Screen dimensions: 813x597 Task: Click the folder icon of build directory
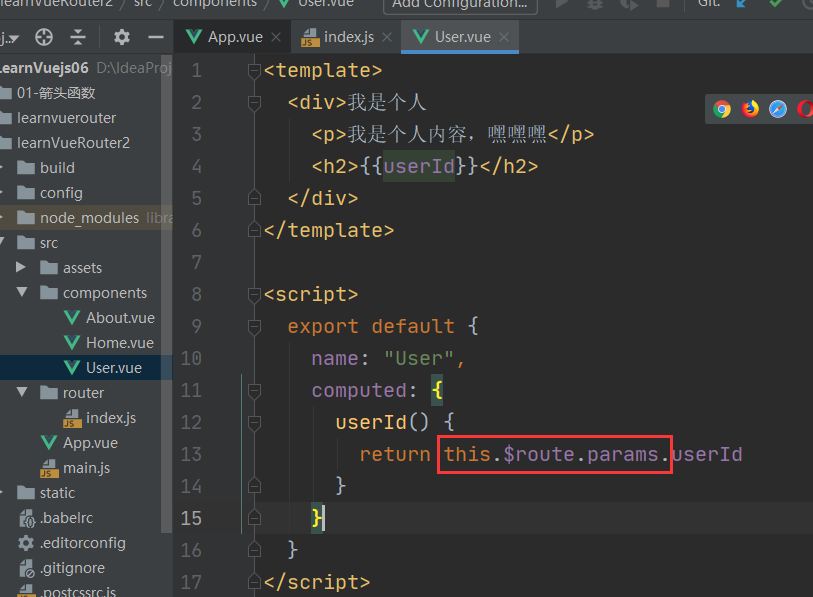click(26, 168)
